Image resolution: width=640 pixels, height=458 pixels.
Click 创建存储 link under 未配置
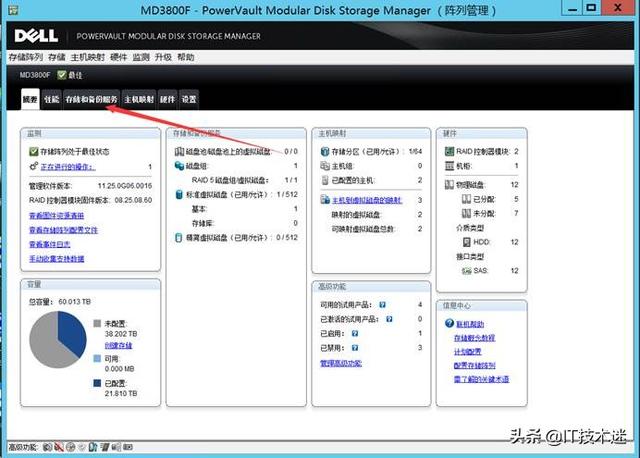118,345
